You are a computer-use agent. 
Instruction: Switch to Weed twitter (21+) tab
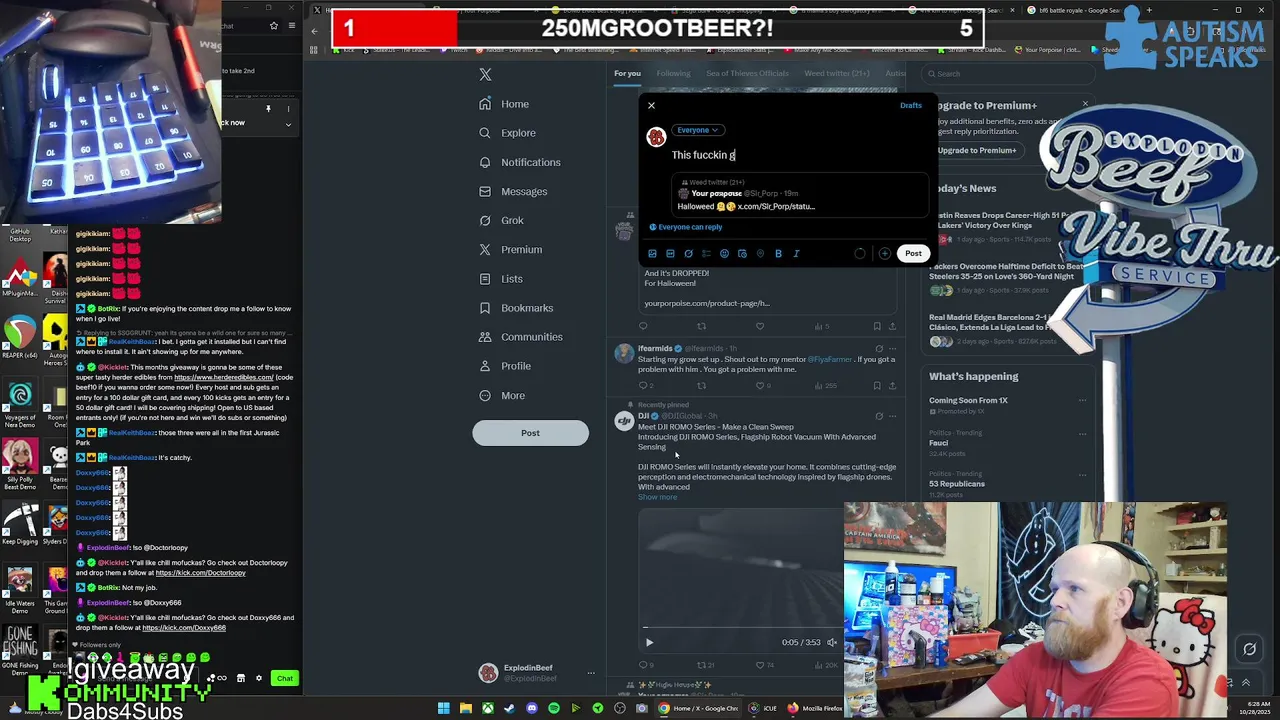tap(837, 73)
